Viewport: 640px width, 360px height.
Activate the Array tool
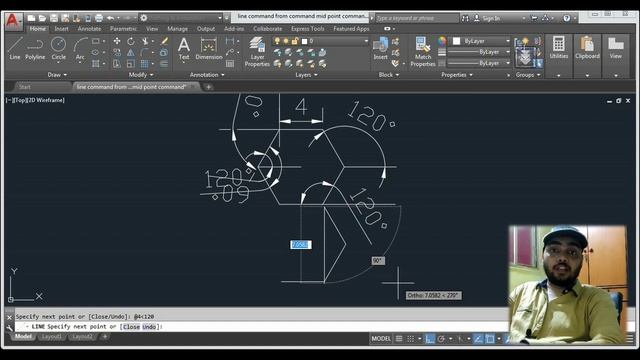coord(144,64)
